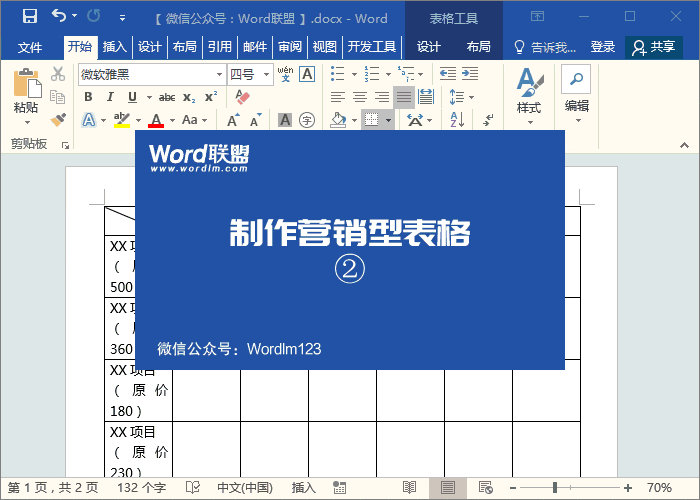Screen dimensions: 700x500
Task: Click the Shrink Font icon
Action: click(x=255, y=120)
